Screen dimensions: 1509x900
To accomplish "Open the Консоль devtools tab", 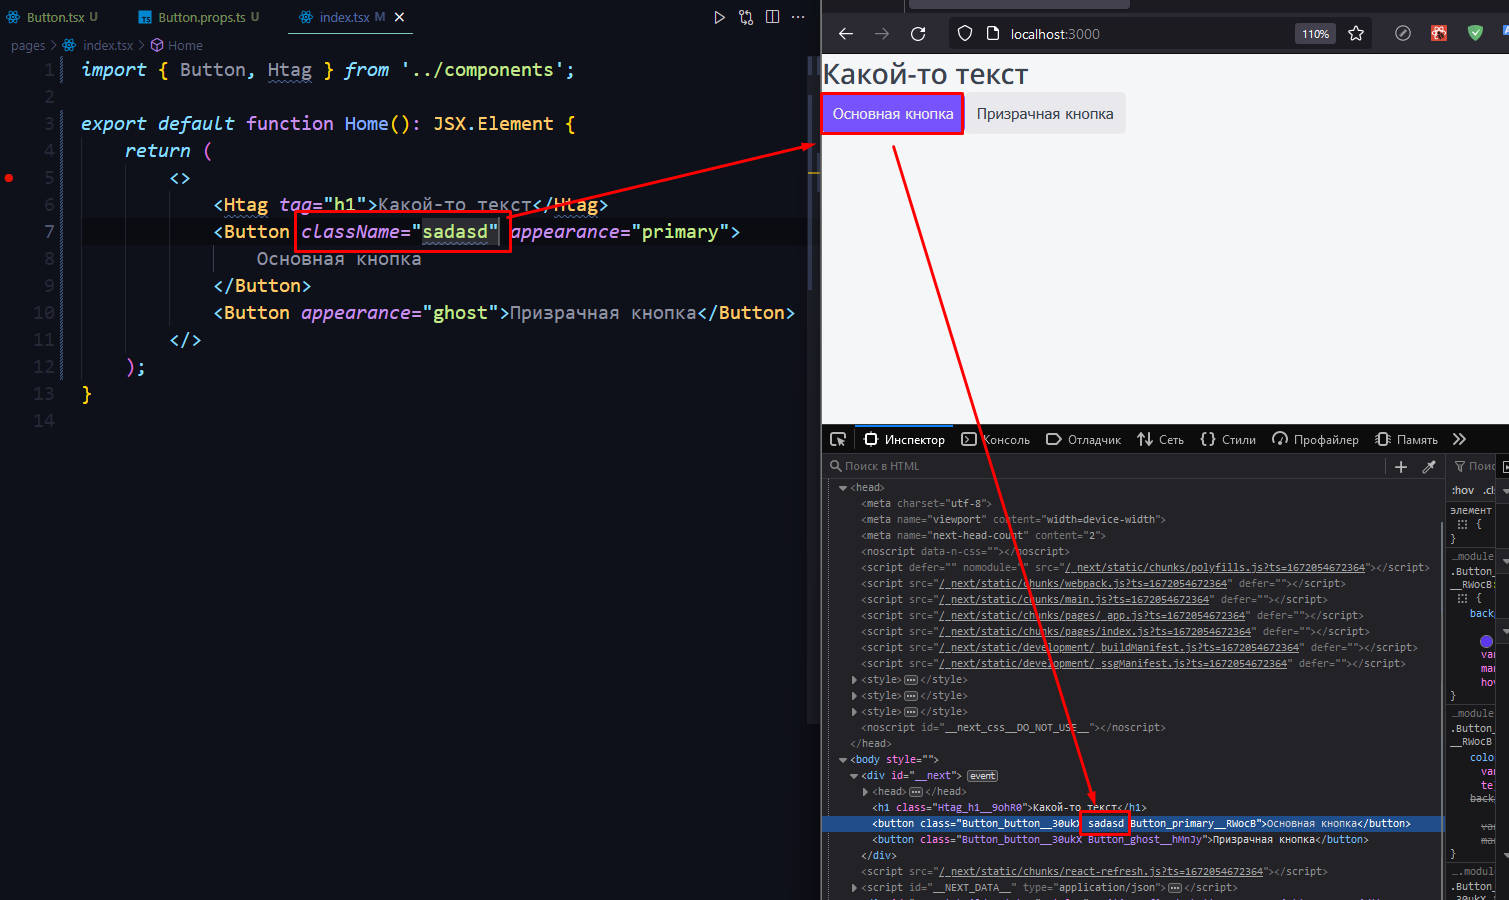I will click(995, 439).
